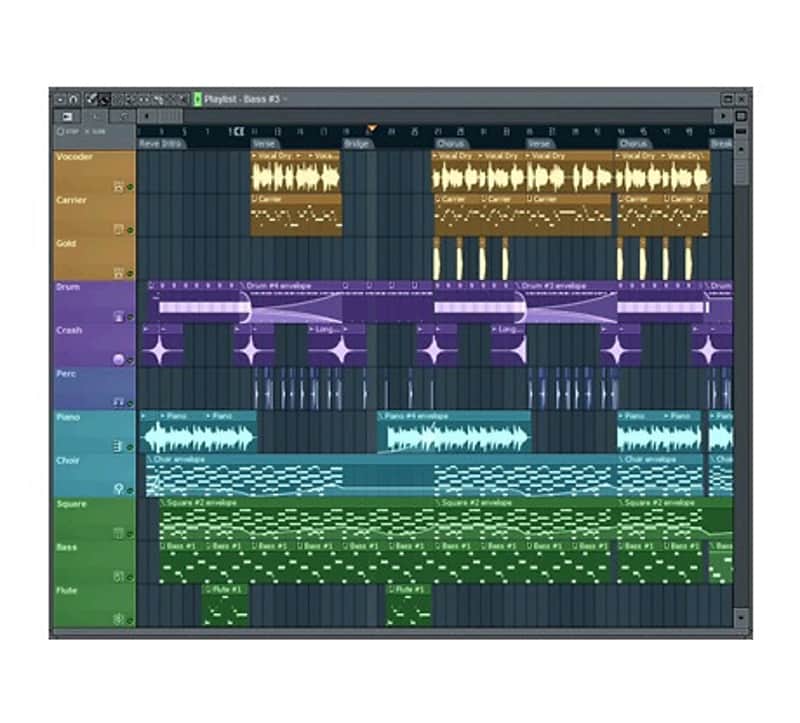This screenshot has height=723, width=800.
Task: Click the Choir track icon
Action: tap(118, 490)
